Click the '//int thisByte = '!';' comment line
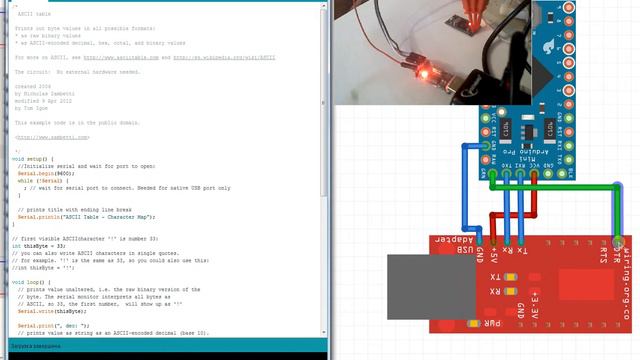Image resolution: width=640 pixels, height=360 pixels. coord(43,268)
